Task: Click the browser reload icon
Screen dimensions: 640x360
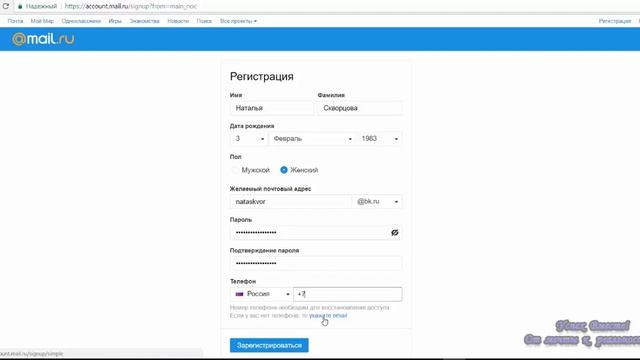Action: (x=6, y=6)
